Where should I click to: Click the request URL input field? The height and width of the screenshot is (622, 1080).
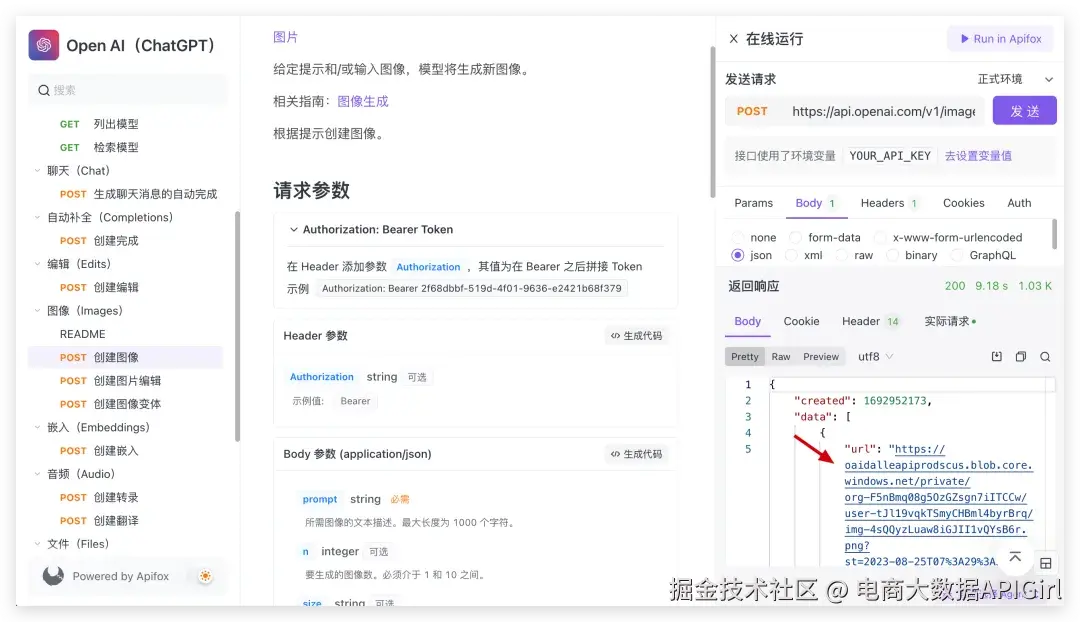pyautogui.click(x=885, y=112)
